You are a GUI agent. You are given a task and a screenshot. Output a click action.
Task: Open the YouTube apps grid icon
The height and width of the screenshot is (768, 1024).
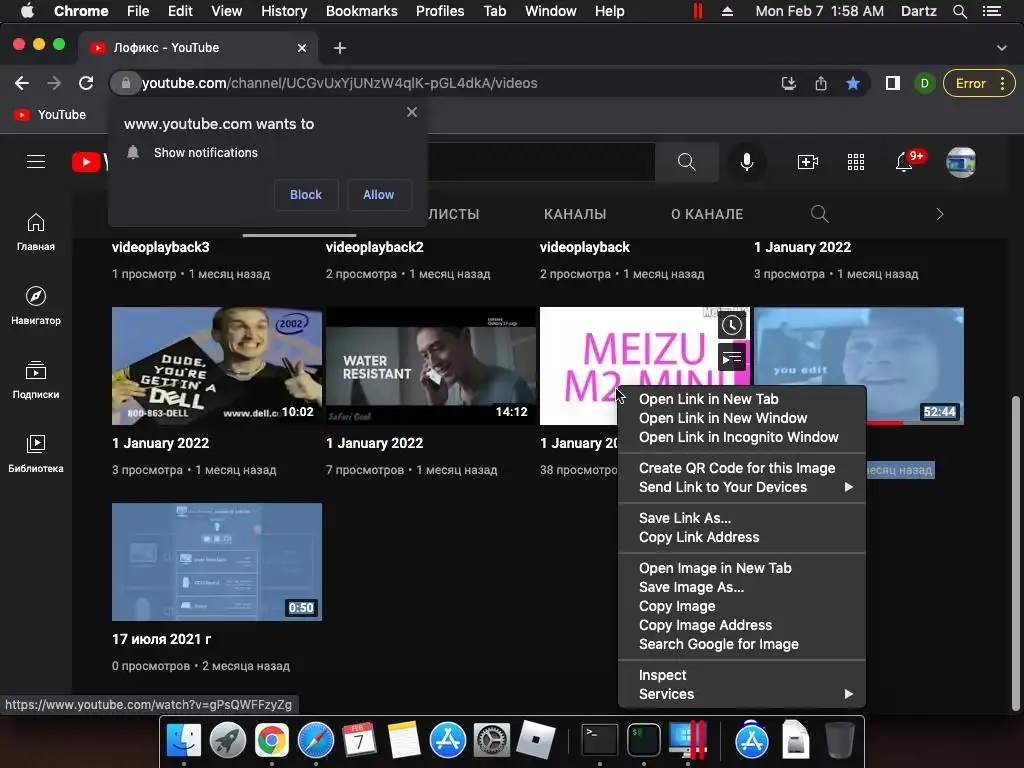(x=856, y=161)
